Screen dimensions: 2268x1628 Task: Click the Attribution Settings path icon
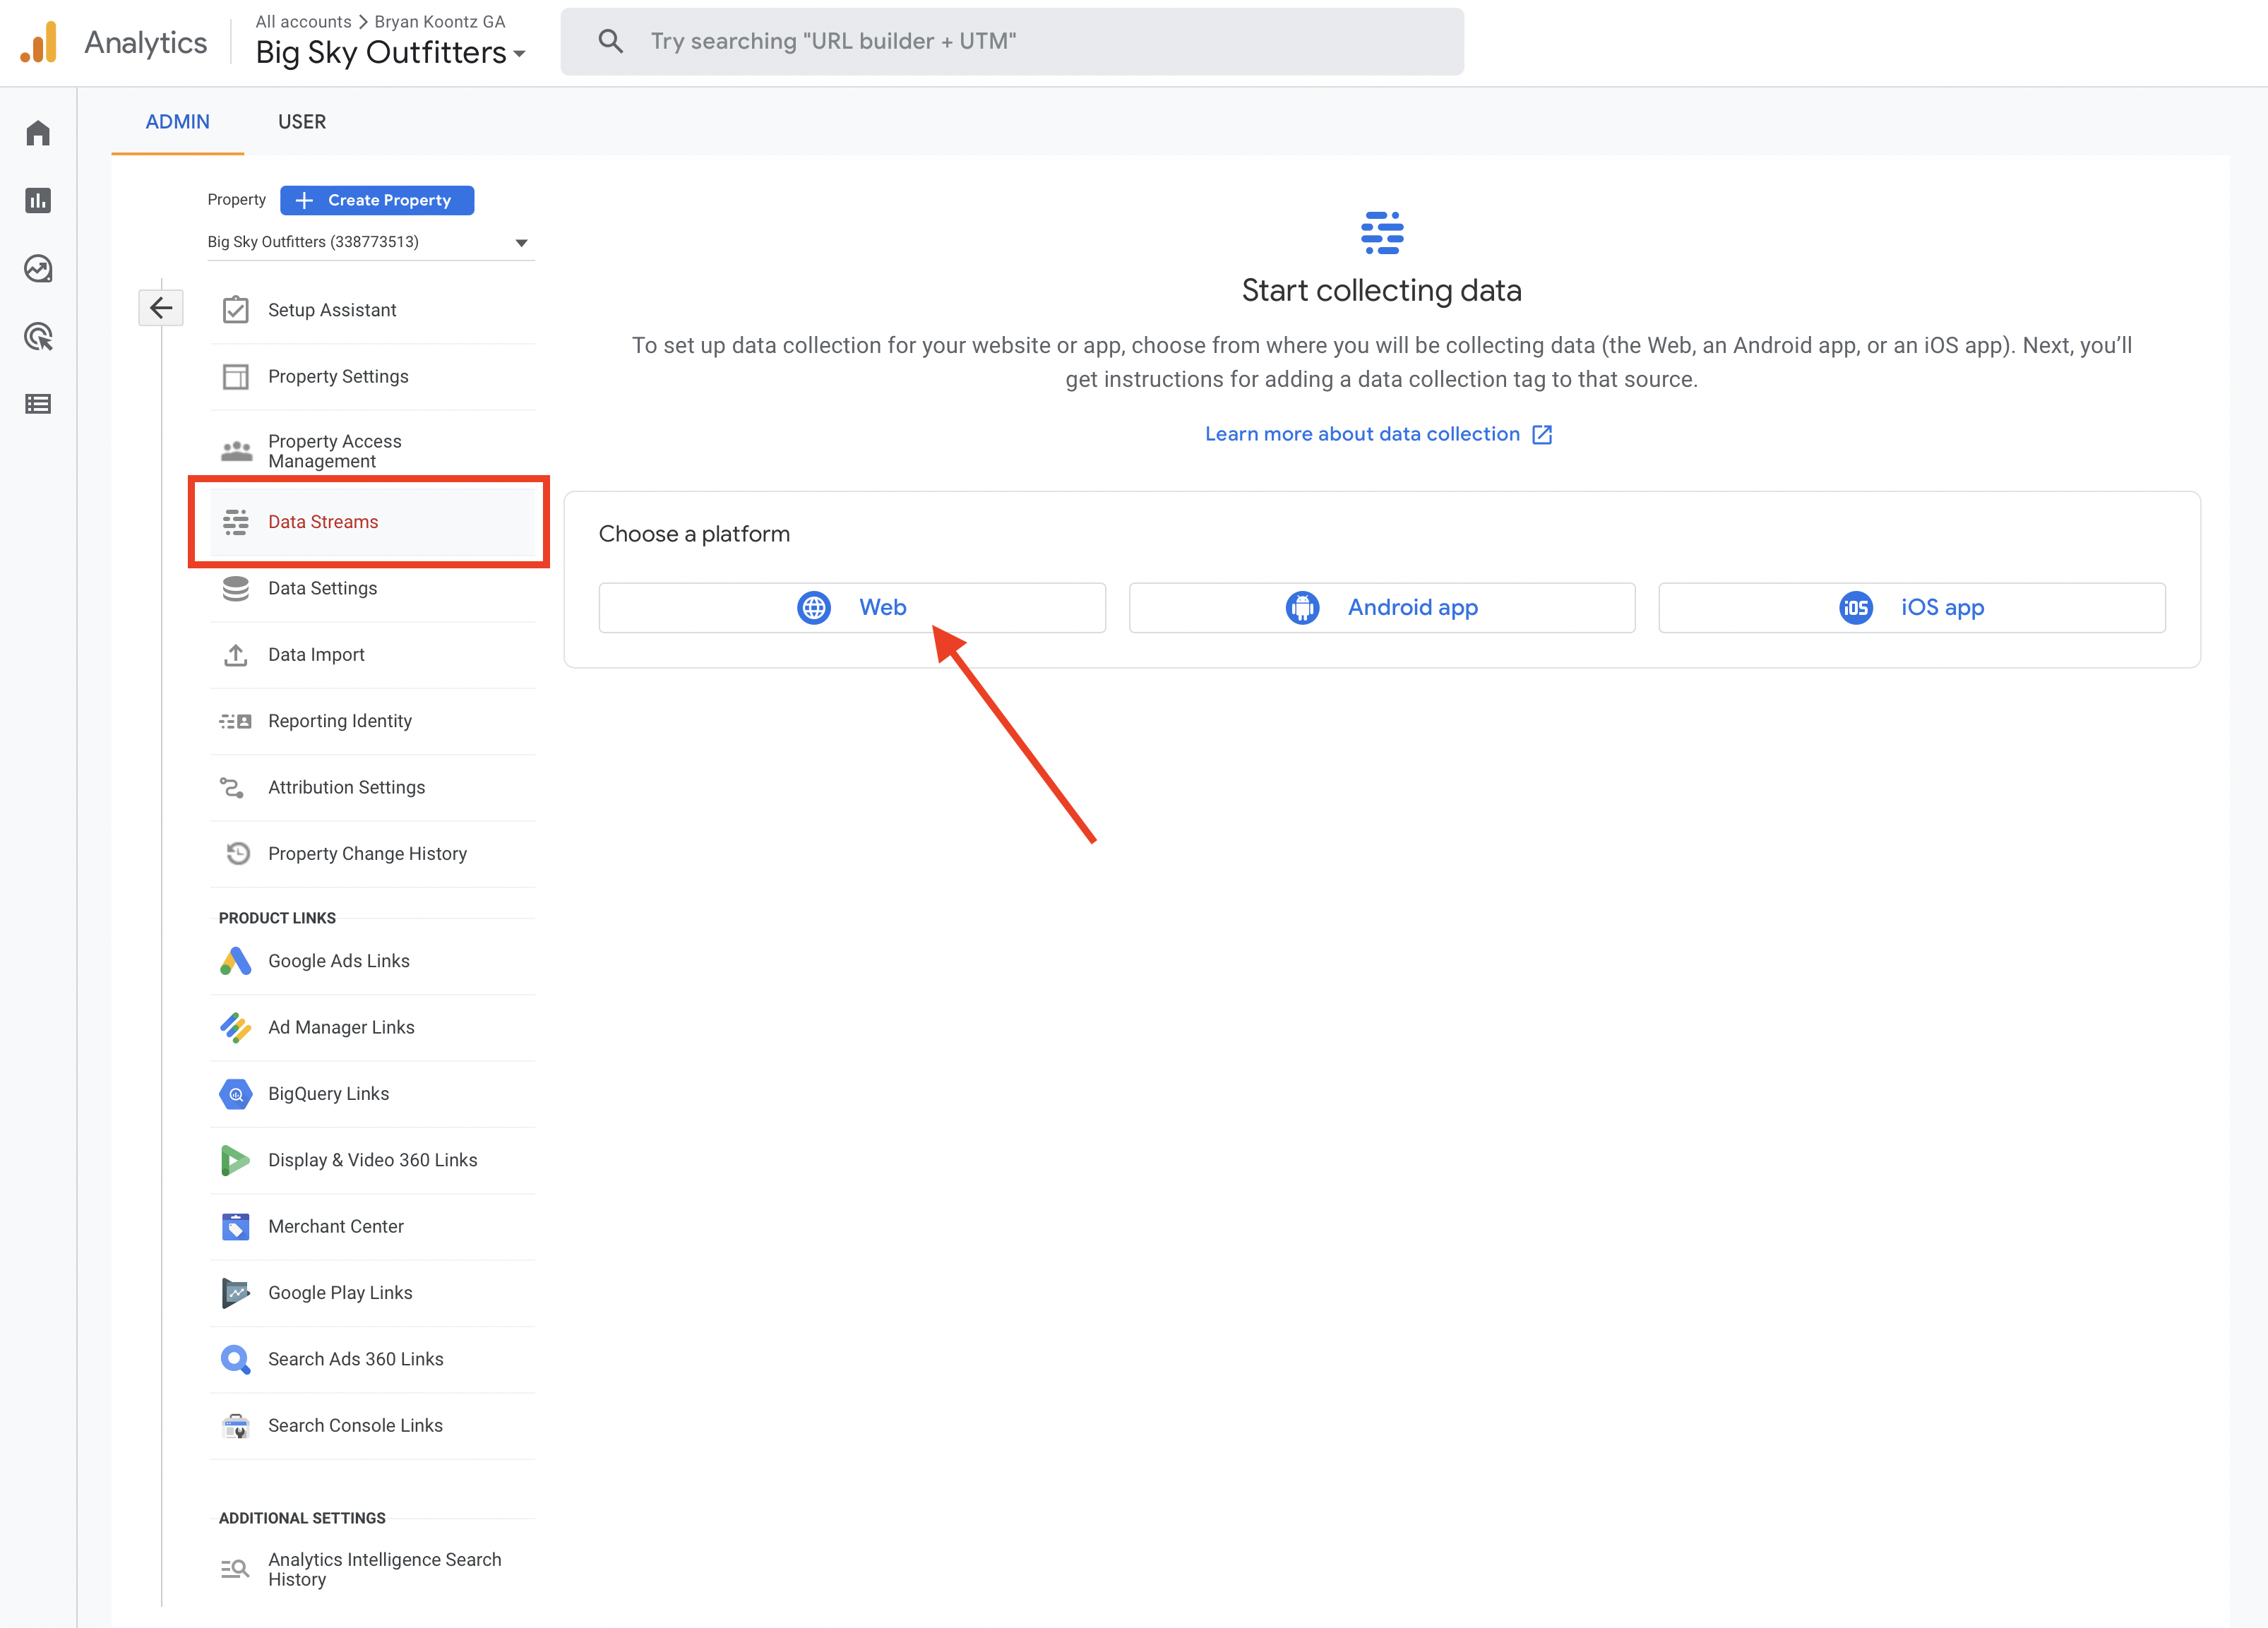[x=232, y=788]
